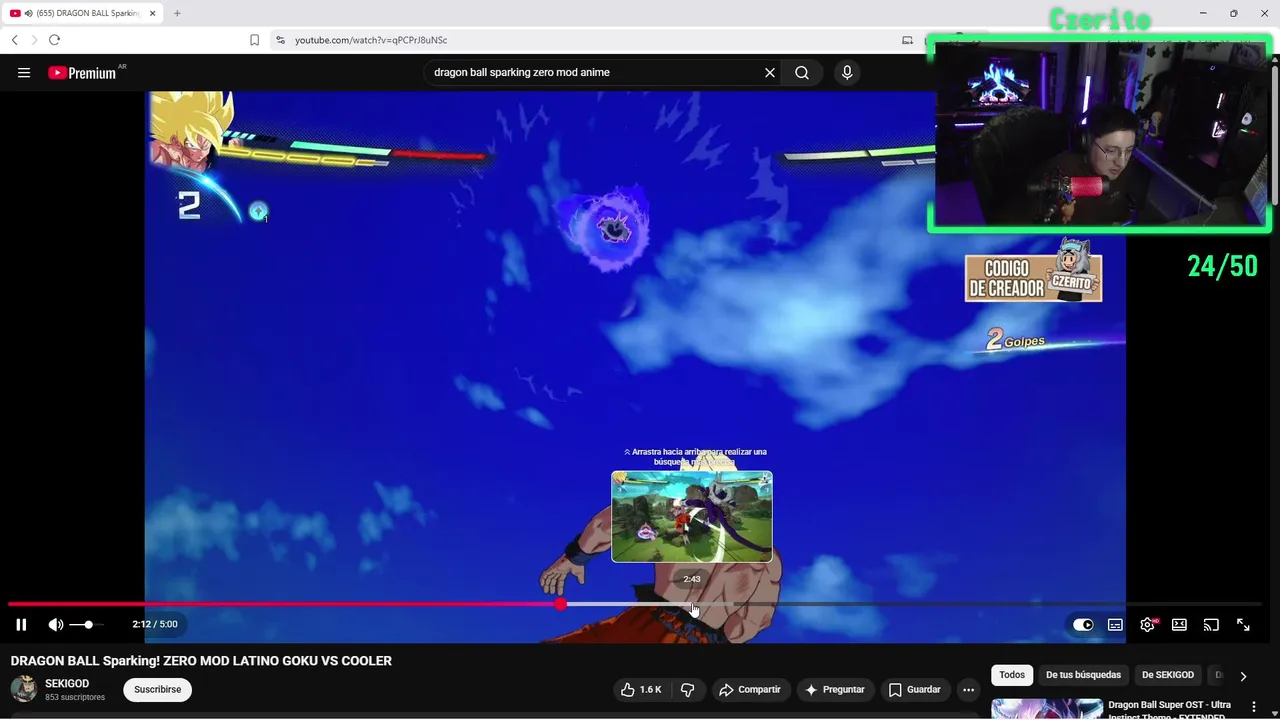Adjust the volume slider
This screenshot has height=720, width=1280.
click(x=86, y=625)
